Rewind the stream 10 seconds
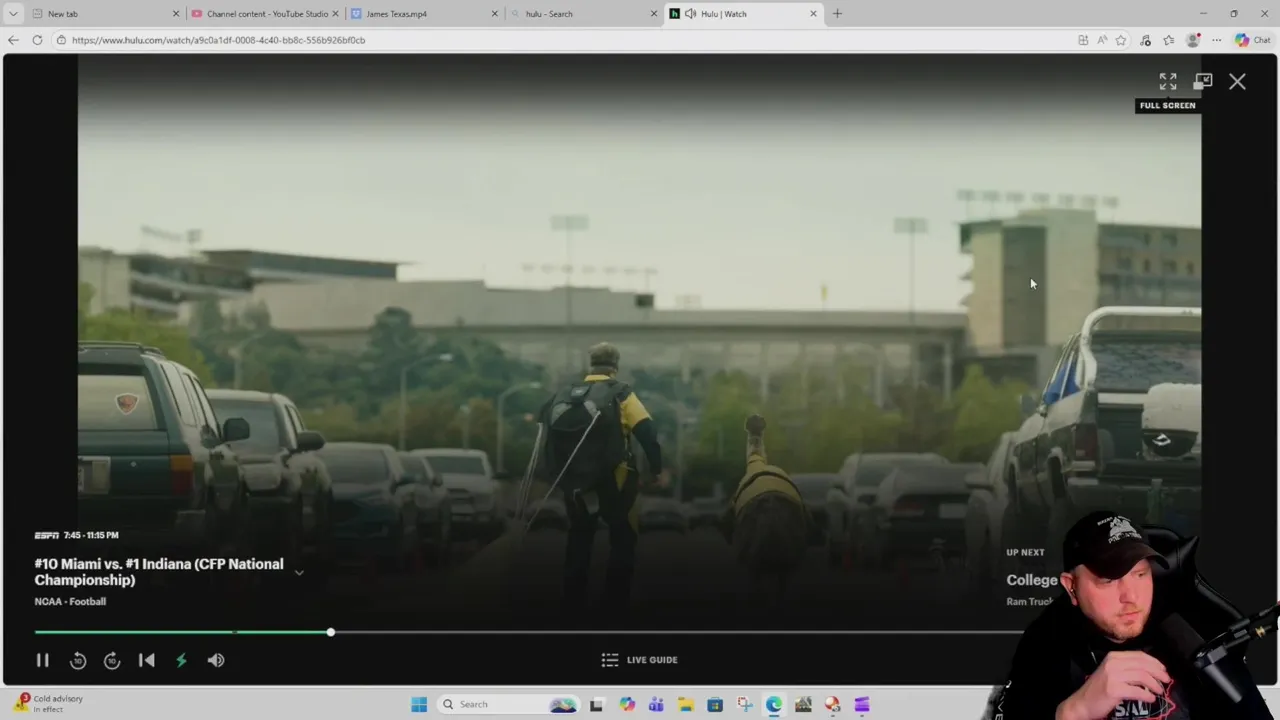This screenshot has height=720, width=1280. click(78, 660)
